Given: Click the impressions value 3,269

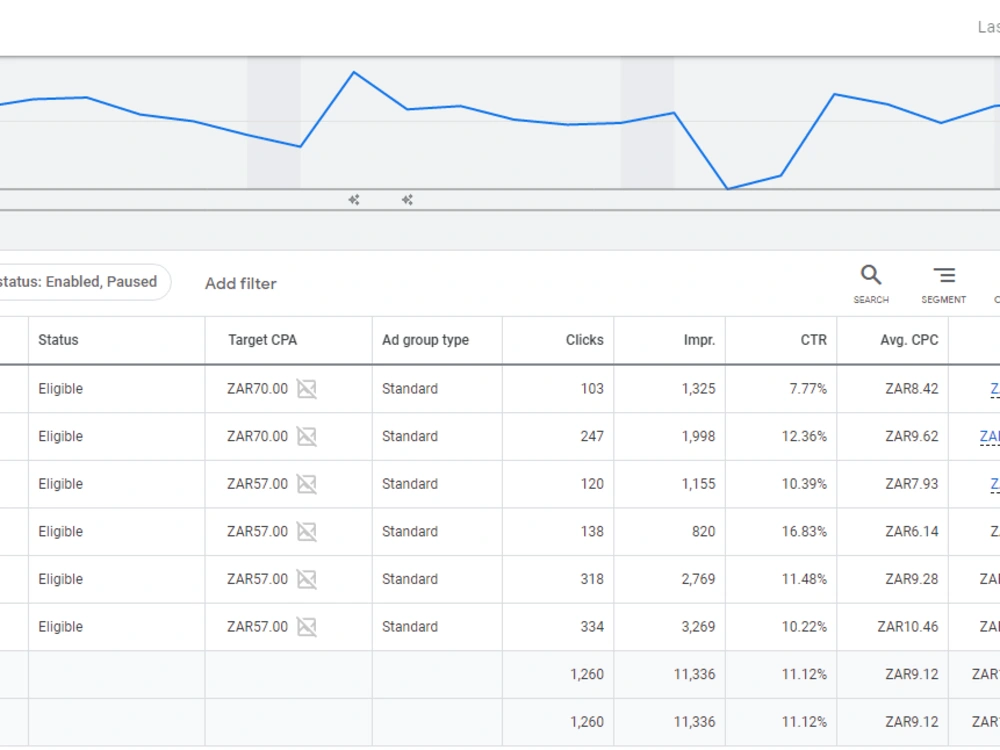Looking at the screenshot, I should click(698, 627).
